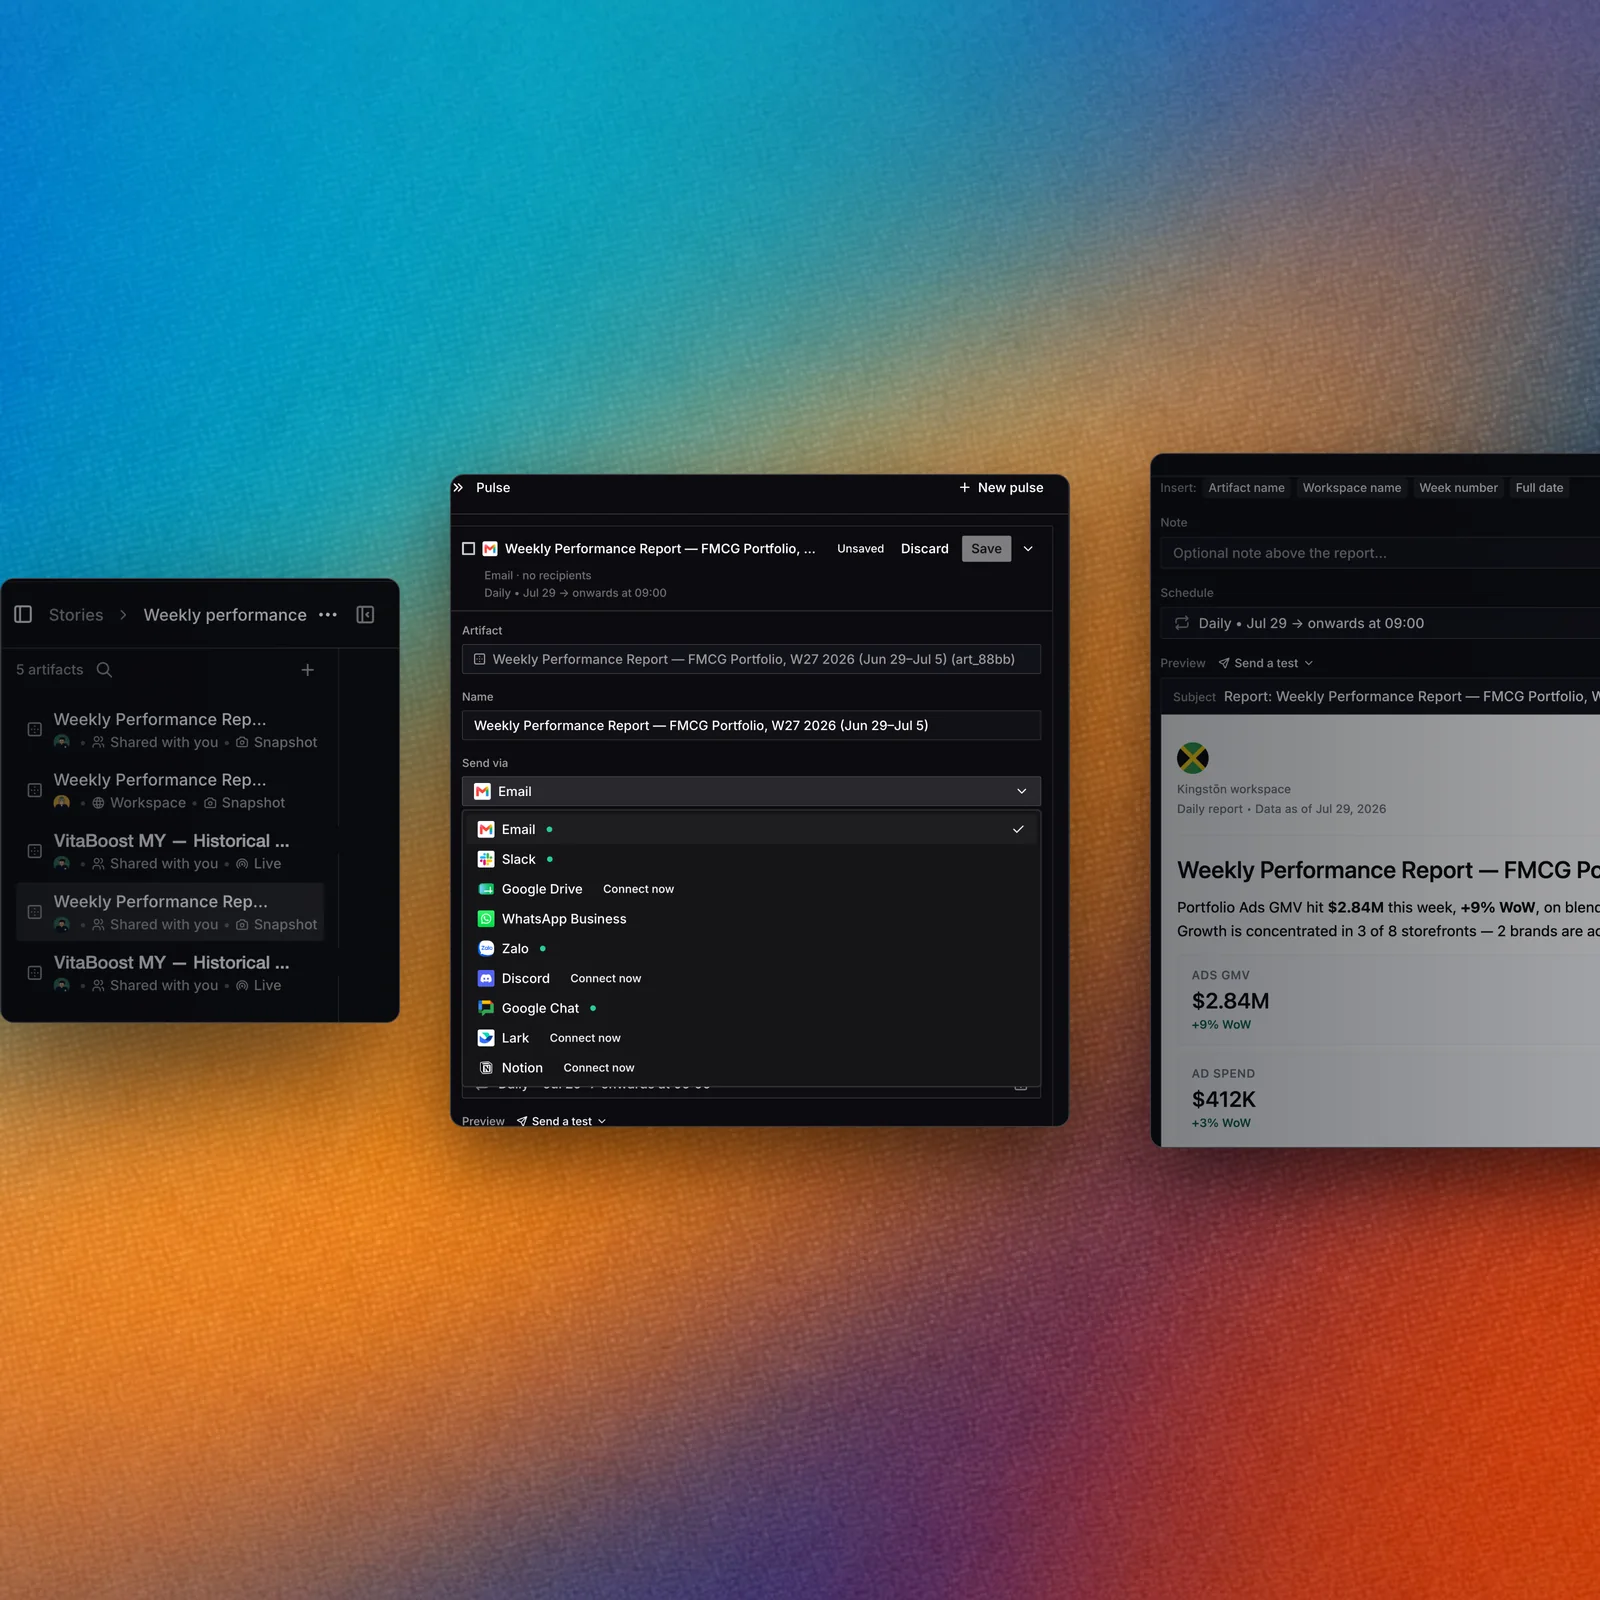Choose Google Drive channel option
This screenshot has height=1600, width=1600.
click(751, 889)
